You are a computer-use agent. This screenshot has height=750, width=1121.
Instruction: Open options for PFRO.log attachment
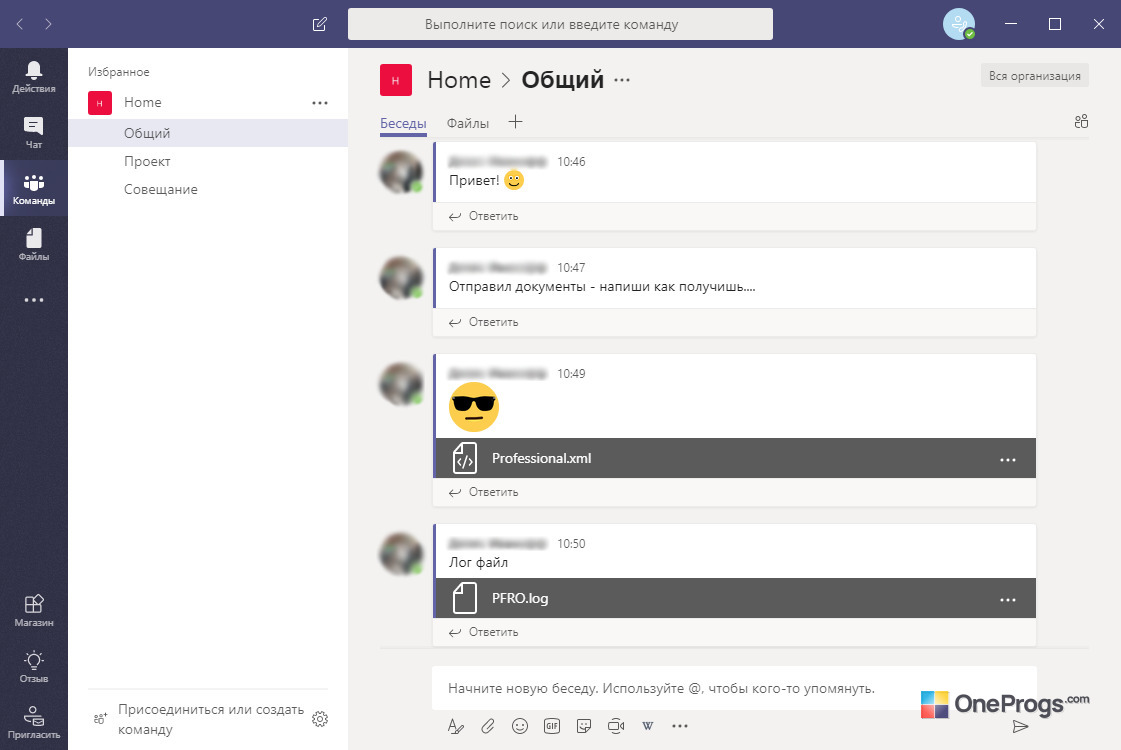pos(1007,600)
